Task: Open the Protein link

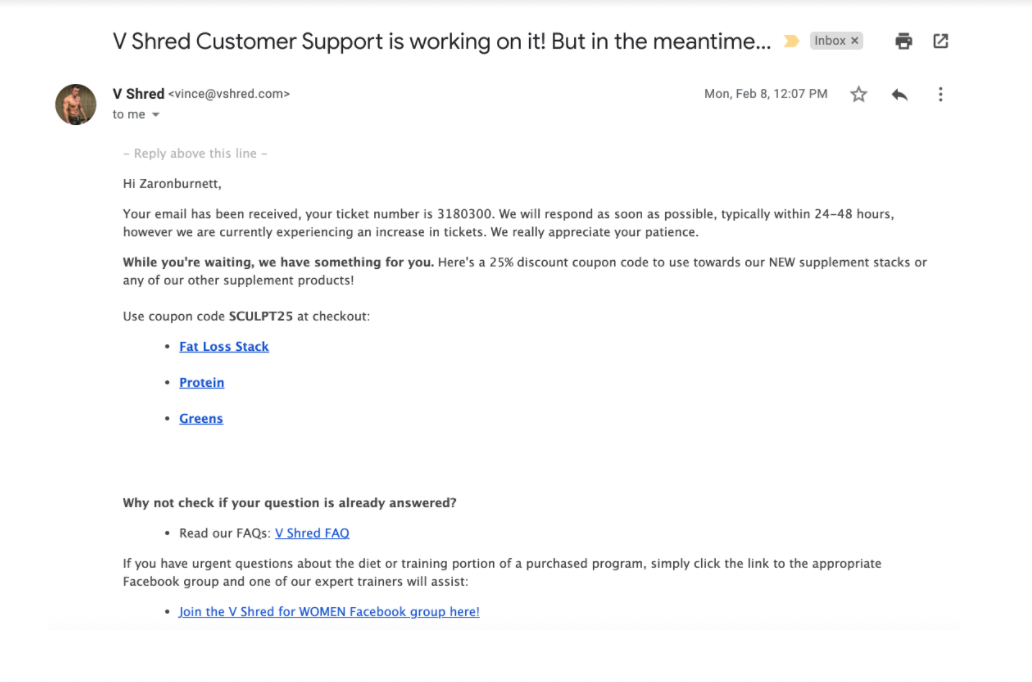Action: tap(201, 382)
